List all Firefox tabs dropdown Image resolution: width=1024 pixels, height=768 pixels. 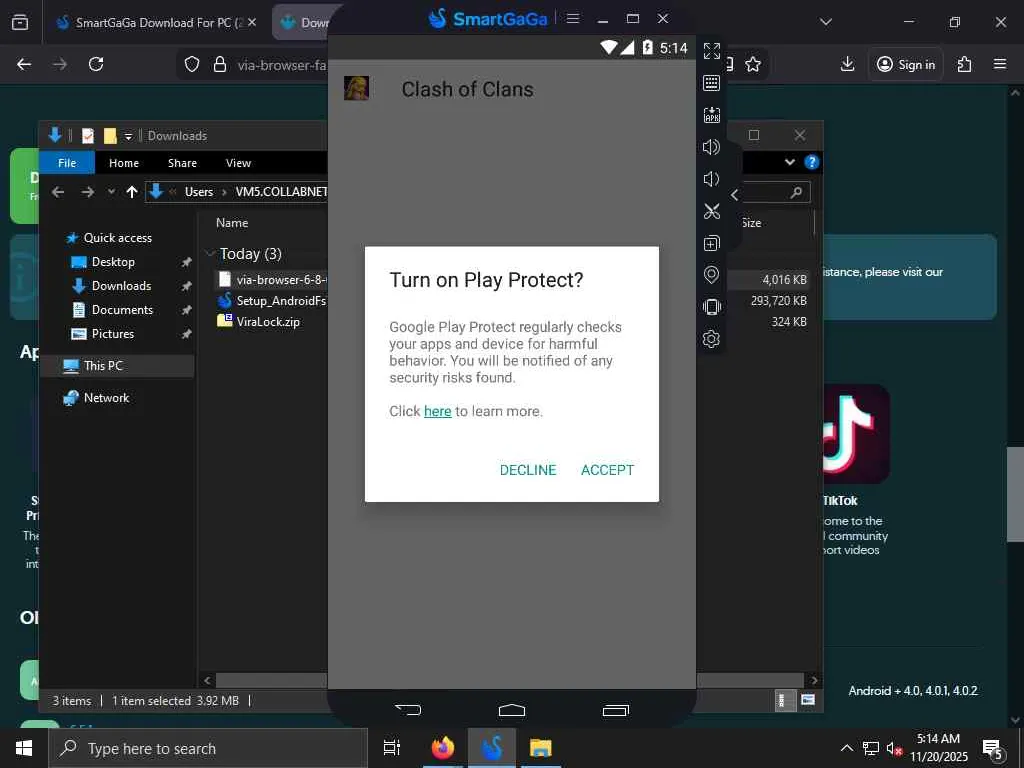click(825, 22)
